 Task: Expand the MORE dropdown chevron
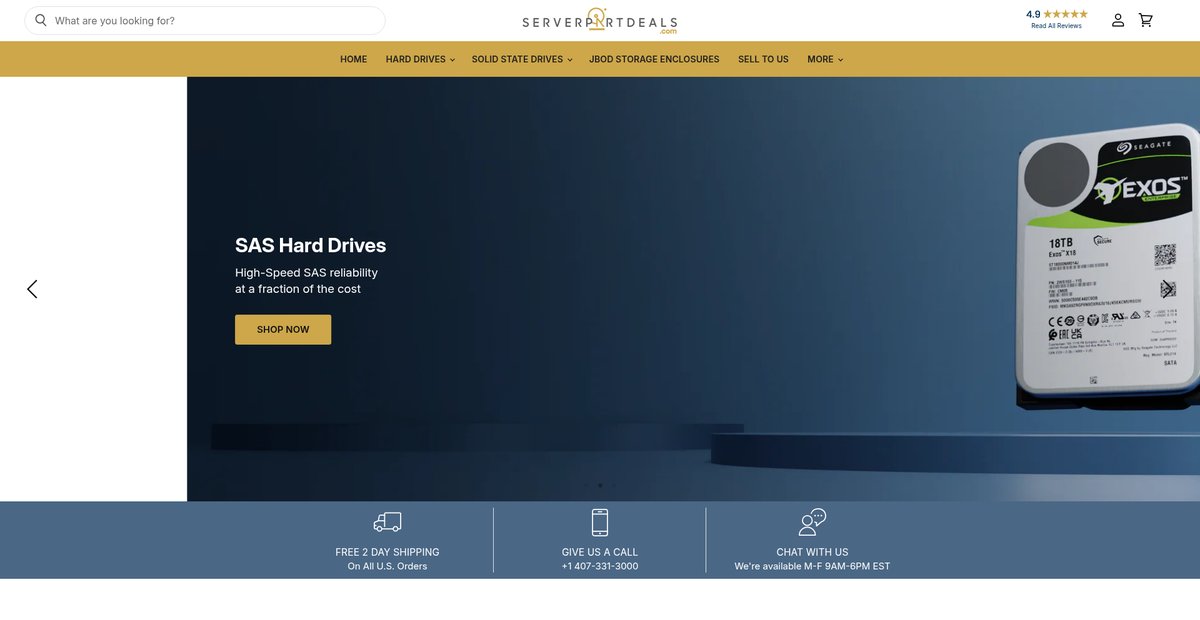point(840,60)
